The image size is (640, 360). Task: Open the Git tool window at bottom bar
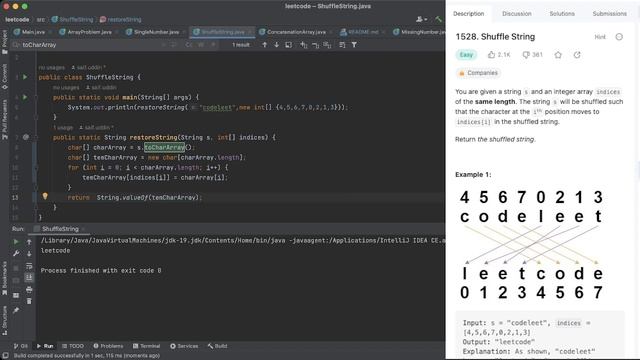click(20, 346)
